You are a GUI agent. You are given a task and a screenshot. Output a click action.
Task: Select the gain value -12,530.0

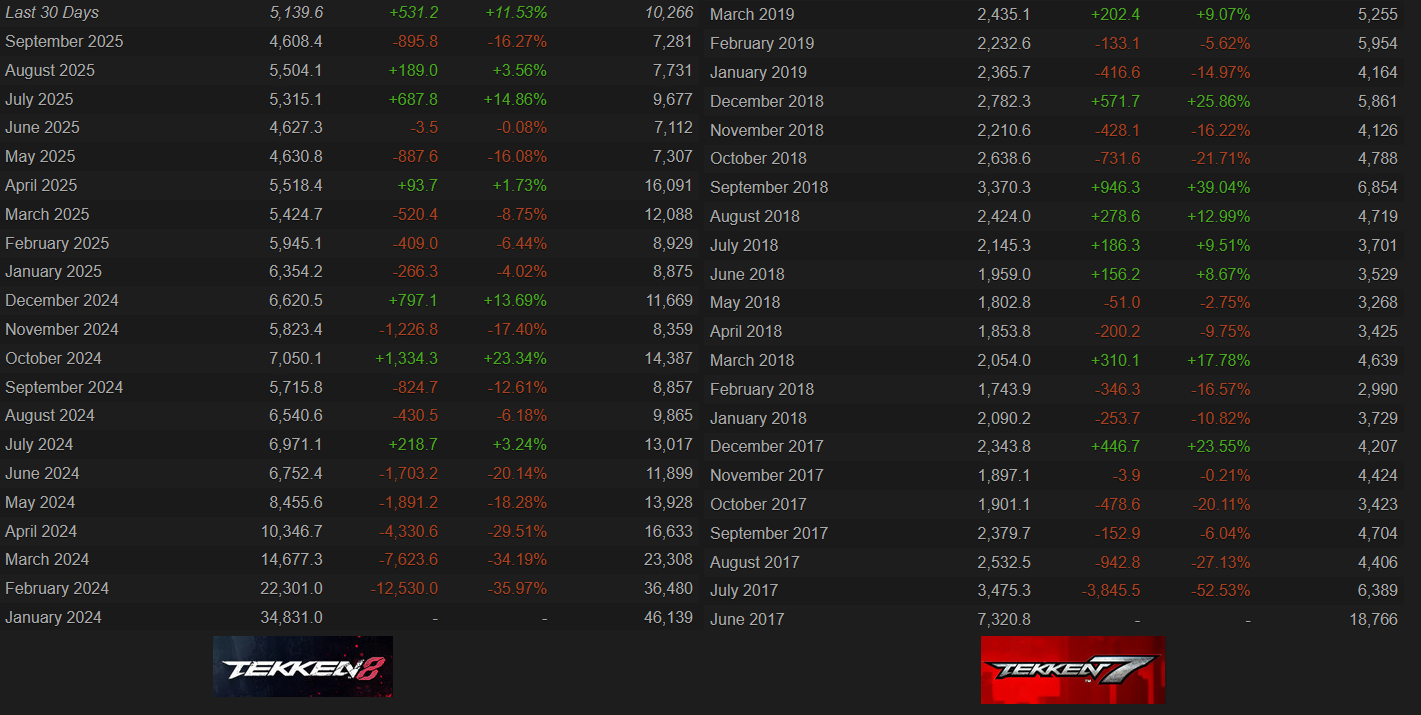point(404,588)
